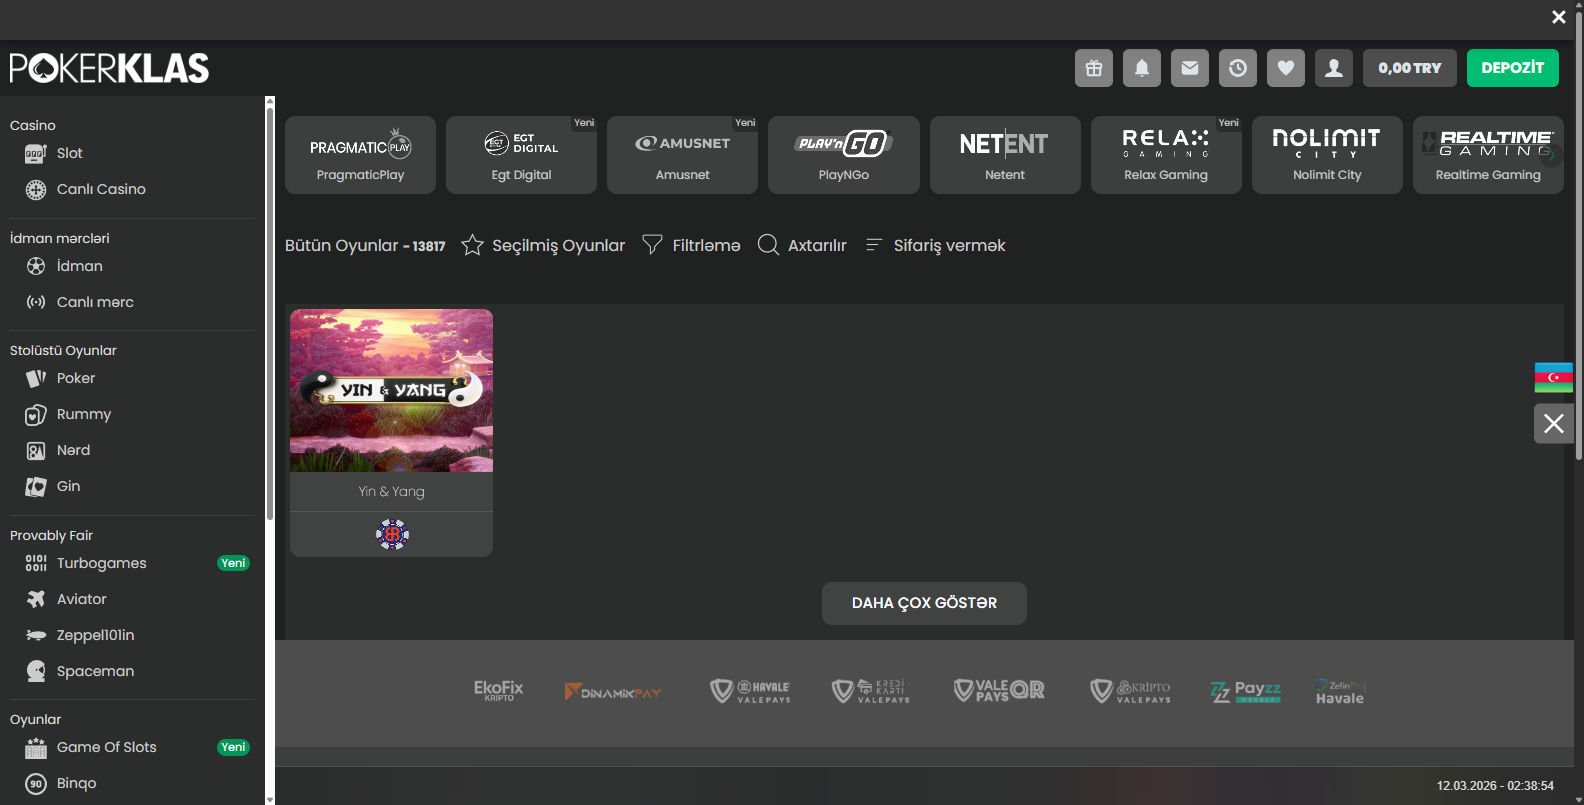Click the Turbogames icon
This screenshot has height=805, width=1584.
coord(36,563)
